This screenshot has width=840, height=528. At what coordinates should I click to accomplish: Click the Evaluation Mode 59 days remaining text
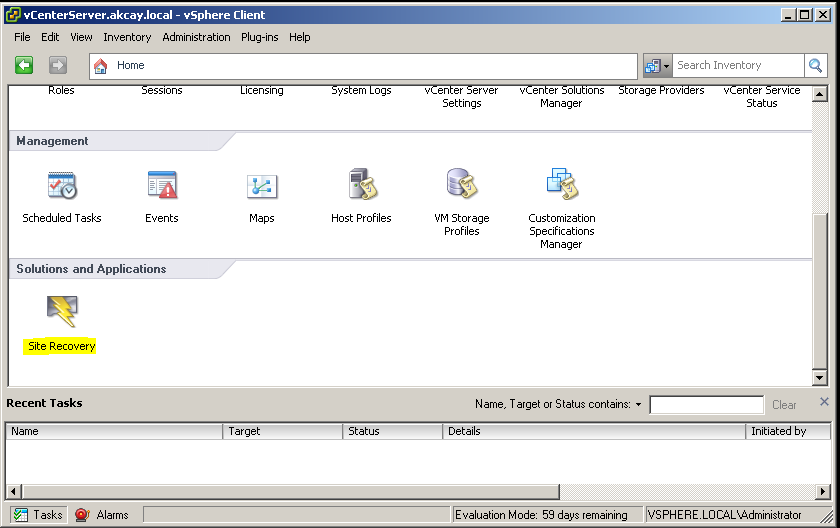coord(541,515)
